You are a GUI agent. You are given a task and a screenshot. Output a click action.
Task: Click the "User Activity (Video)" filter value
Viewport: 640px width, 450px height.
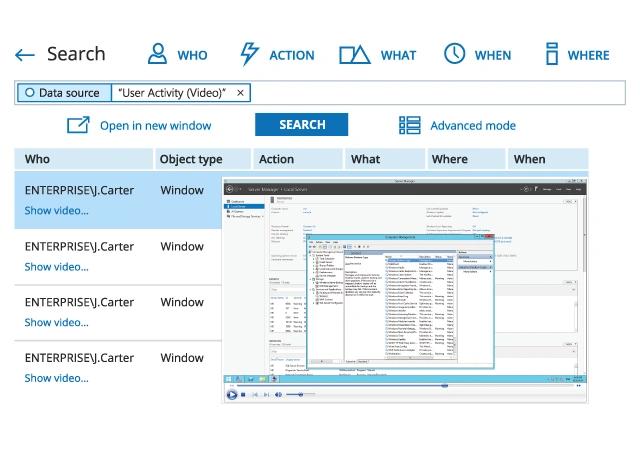(x=172, y=93)
